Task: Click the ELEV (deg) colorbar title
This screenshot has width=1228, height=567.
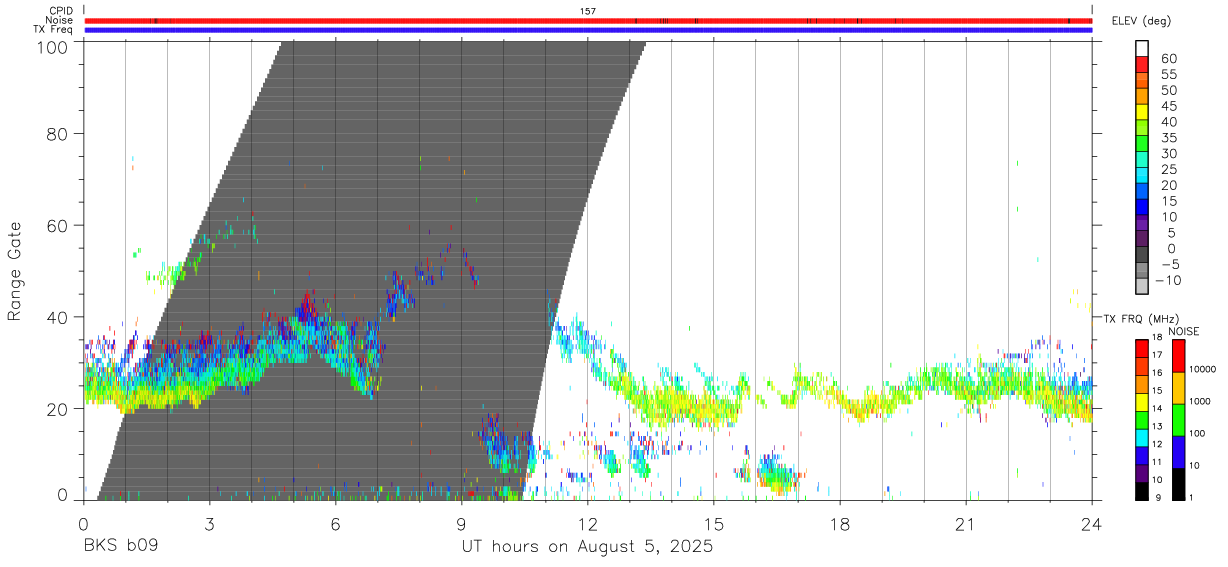Action: tap(1141, 21)
